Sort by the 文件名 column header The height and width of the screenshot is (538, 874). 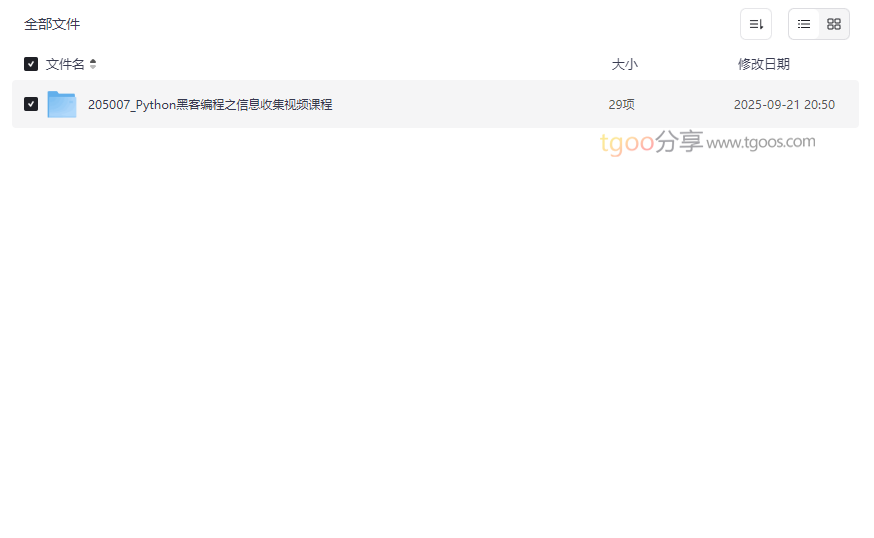(x=65, y=64)
